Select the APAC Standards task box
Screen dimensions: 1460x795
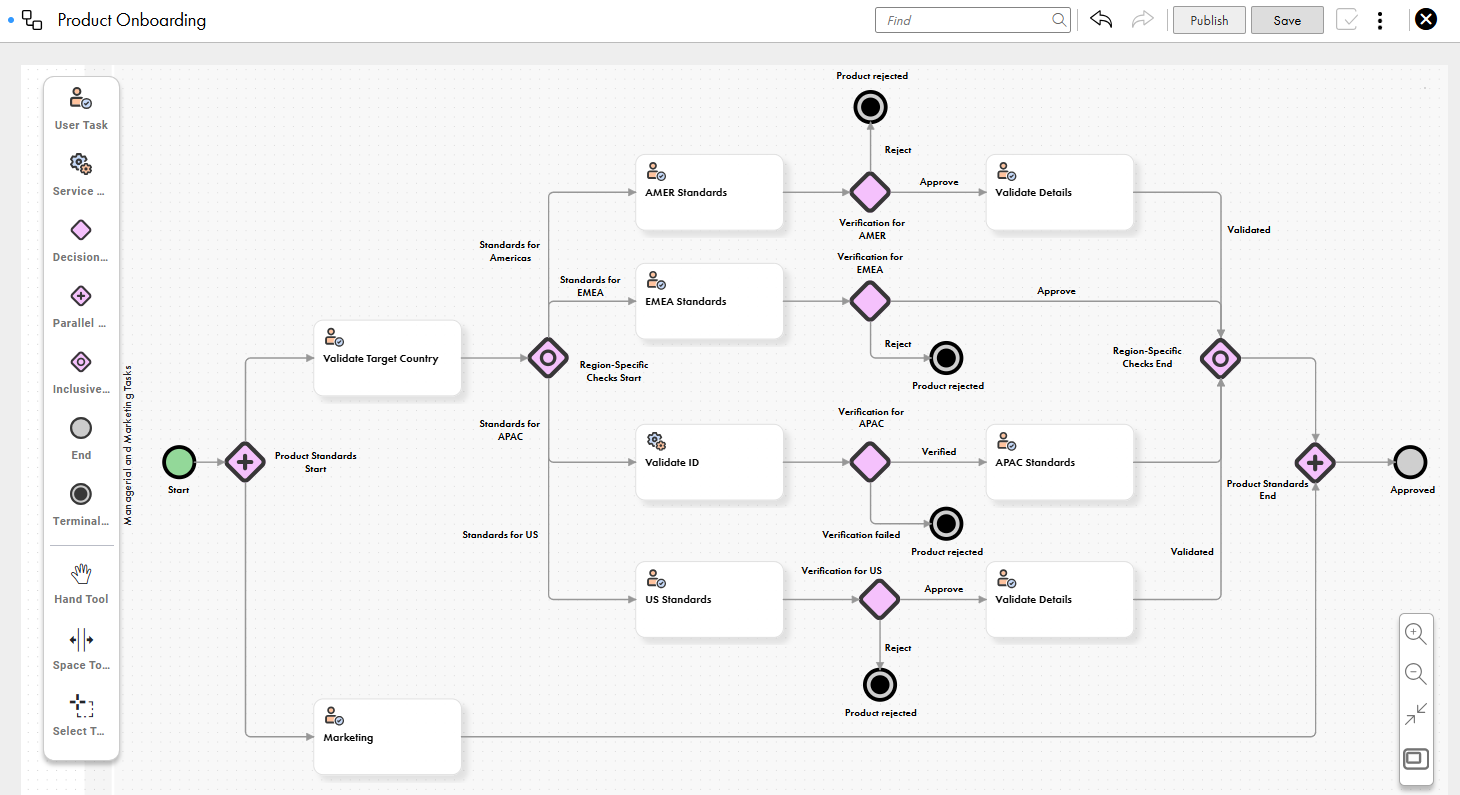coord(1059,462)
